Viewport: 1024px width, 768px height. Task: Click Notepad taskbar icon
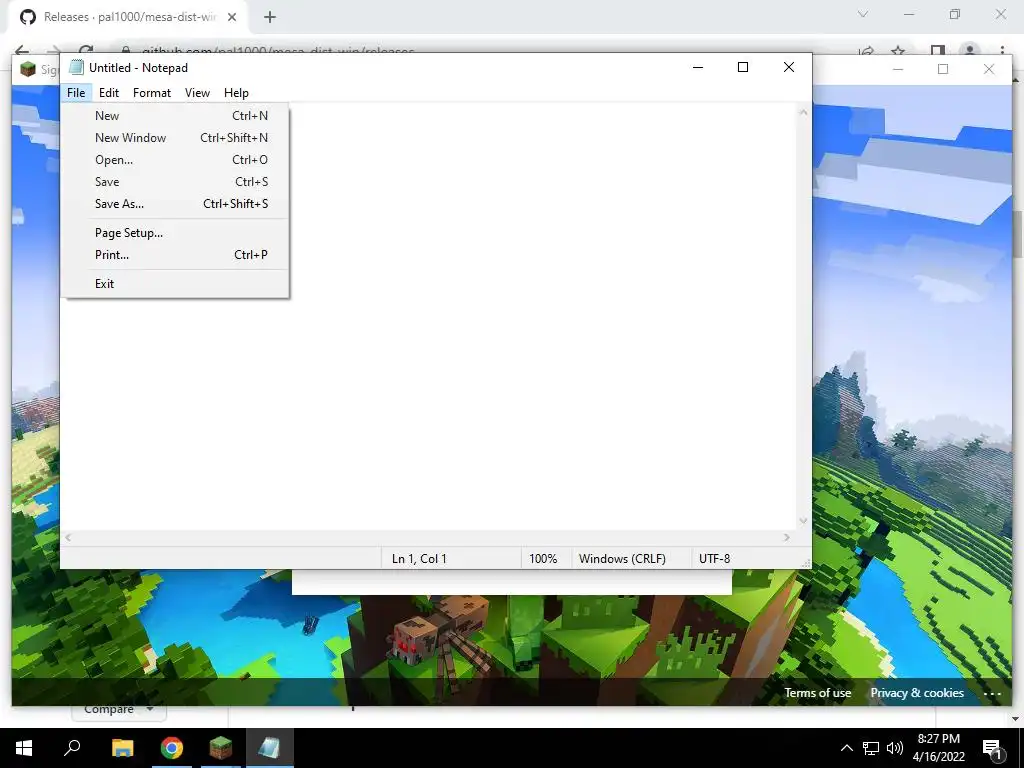pos(269,748)
